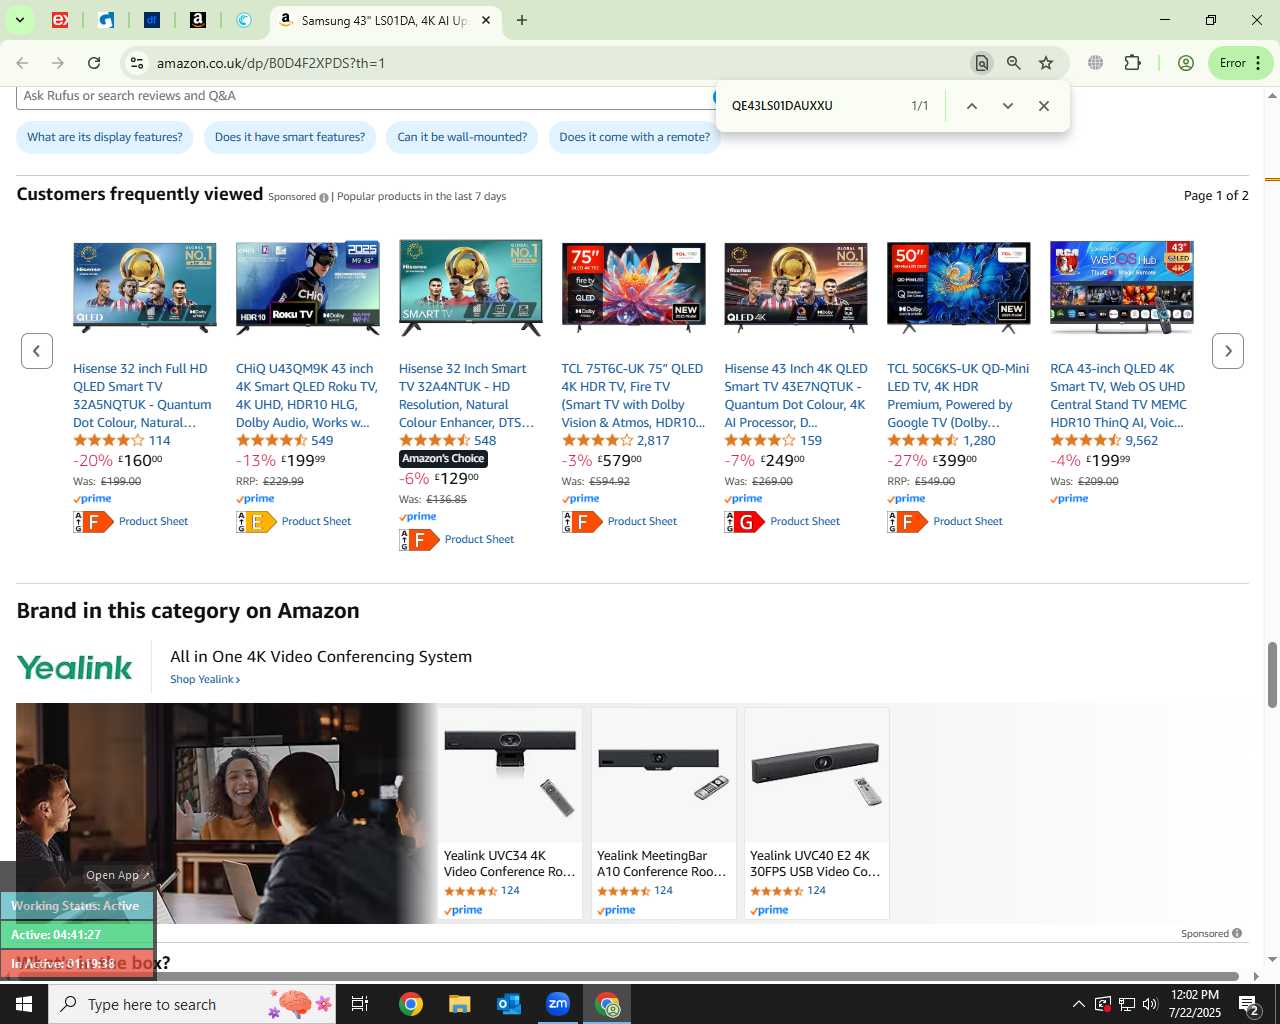Screen dimensions: 1280x1024
Task: Reload the Amazon page
Action: pyautogui.click(x=94, y=63)
